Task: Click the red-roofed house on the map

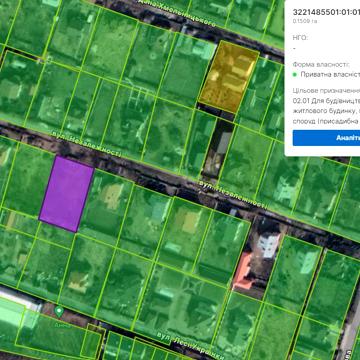Action: [x=243, y=271]
